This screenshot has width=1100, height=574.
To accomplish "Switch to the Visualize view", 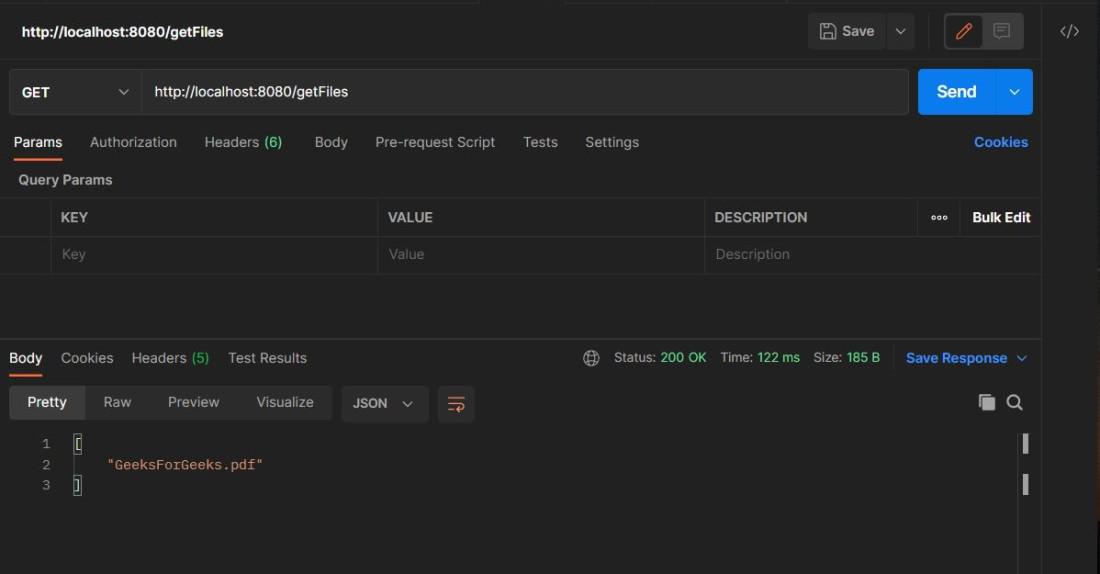I will pyautogui.click(x=285, y=402).
